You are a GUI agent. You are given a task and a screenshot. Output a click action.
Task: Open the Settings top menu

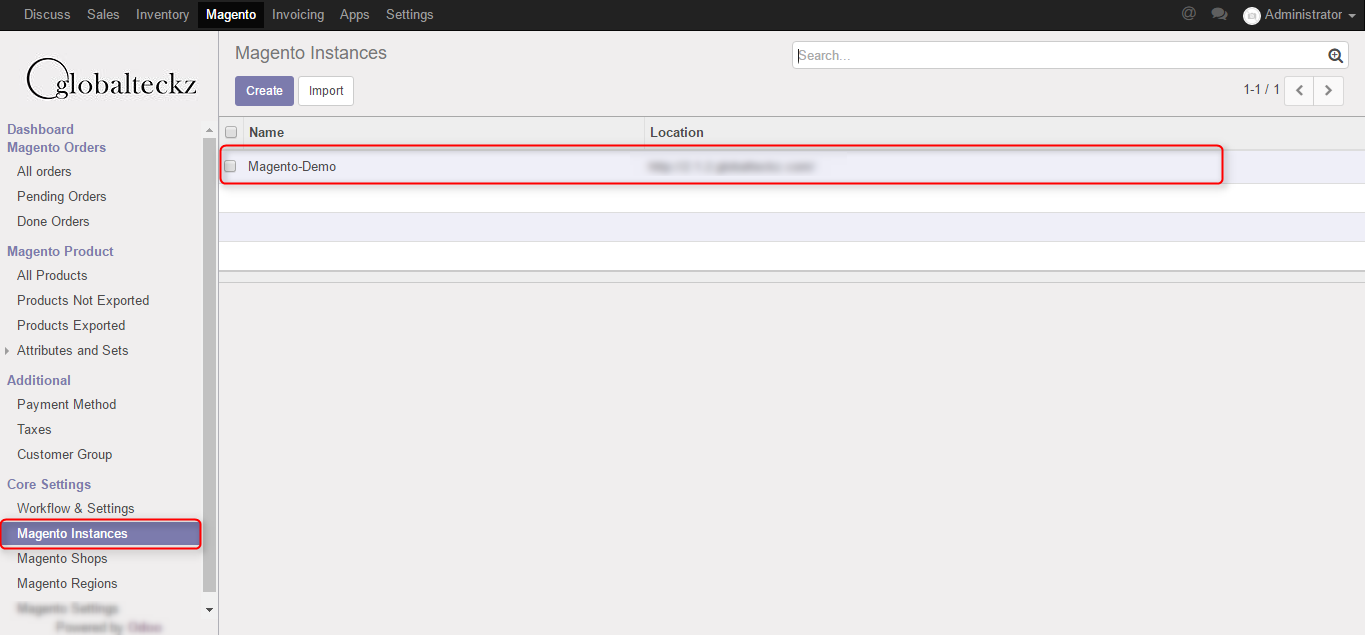(410, 15)
